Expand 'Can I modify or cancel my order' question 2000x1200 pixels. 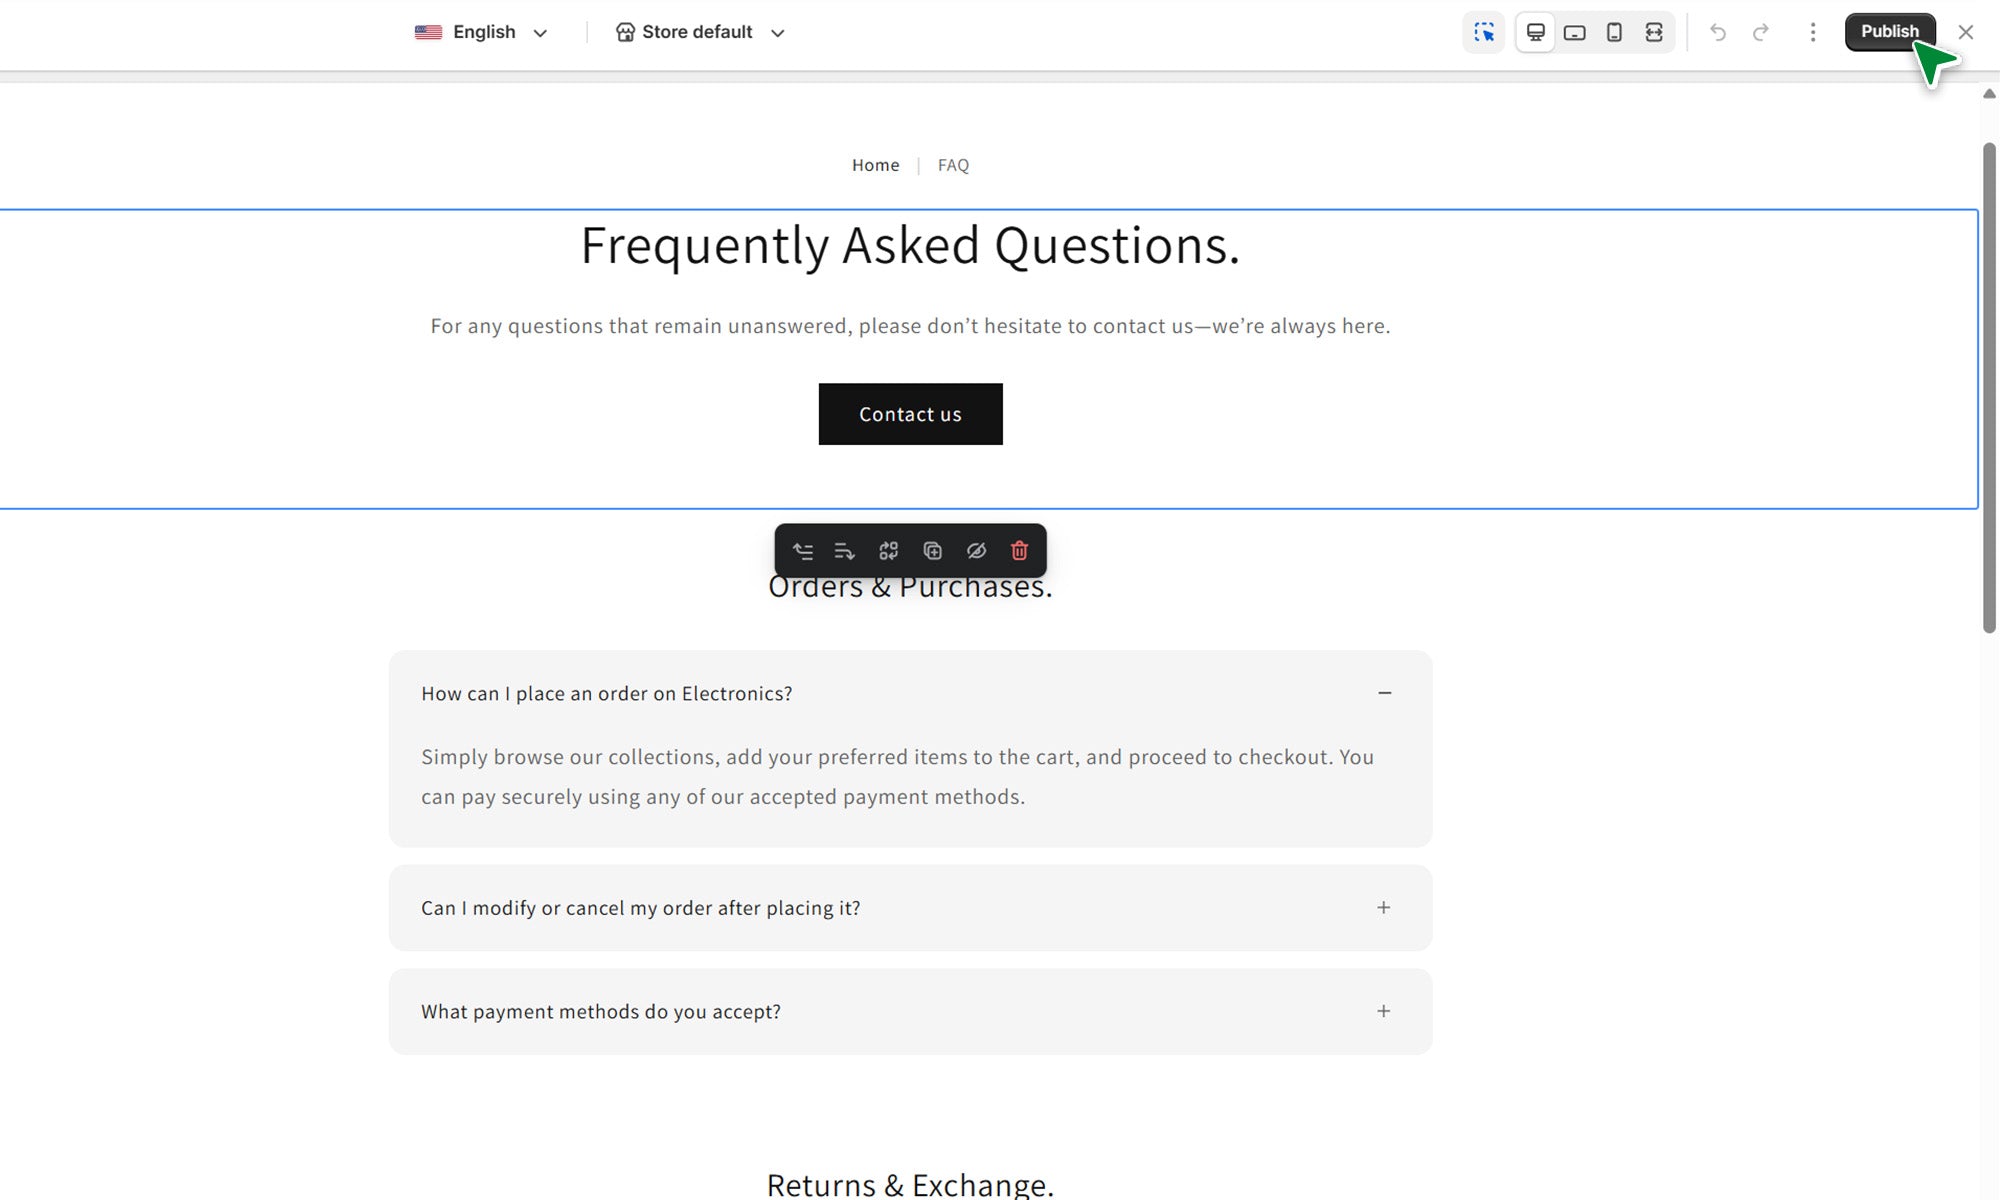pyautogui.click(x=1383, y=908)
